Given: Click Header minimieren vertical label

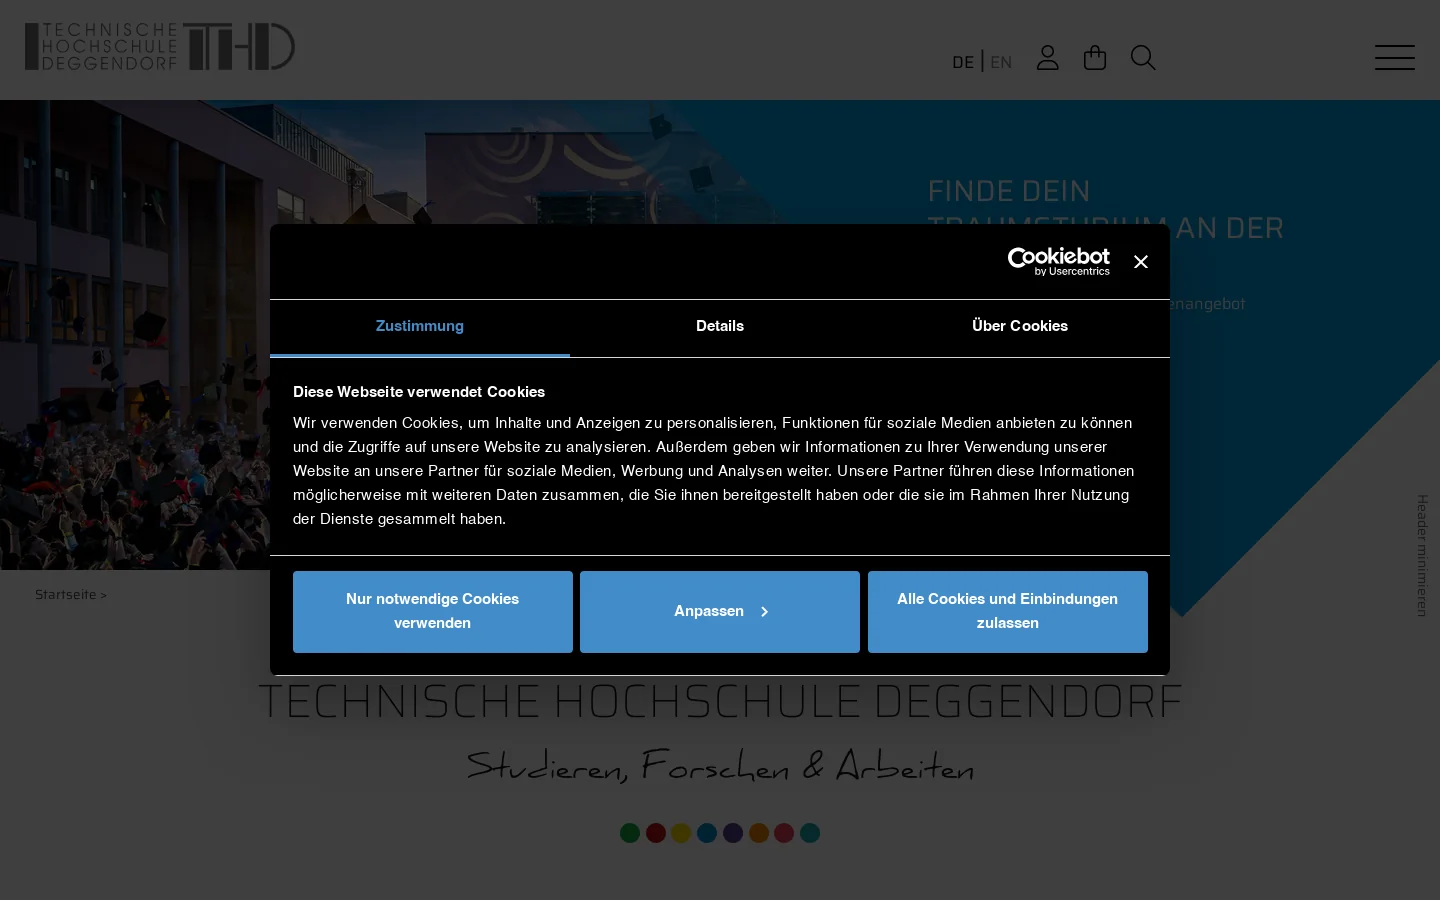Looking at the screenshot, I should [1422, 555].
